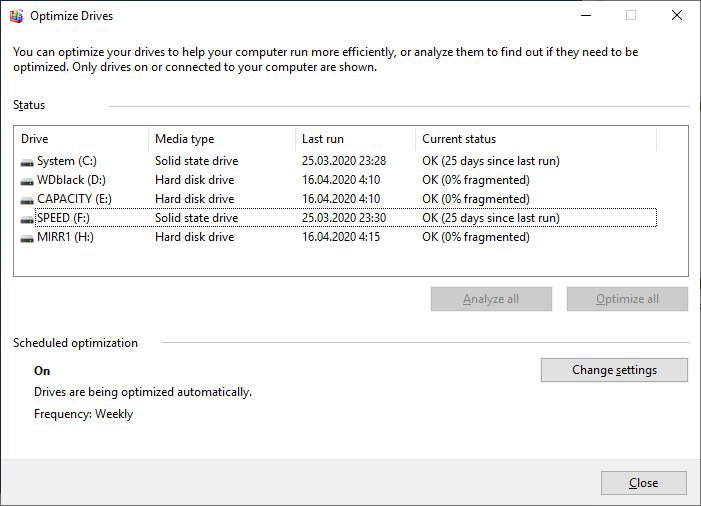Sort by the Media type column header

pyautogui.click(x=222, y=139)
